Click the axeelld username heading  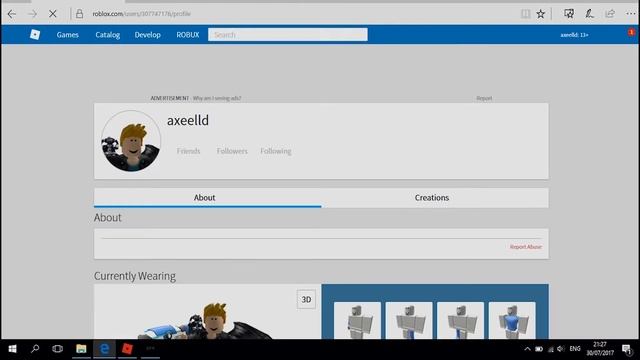[x=188, y=120]
